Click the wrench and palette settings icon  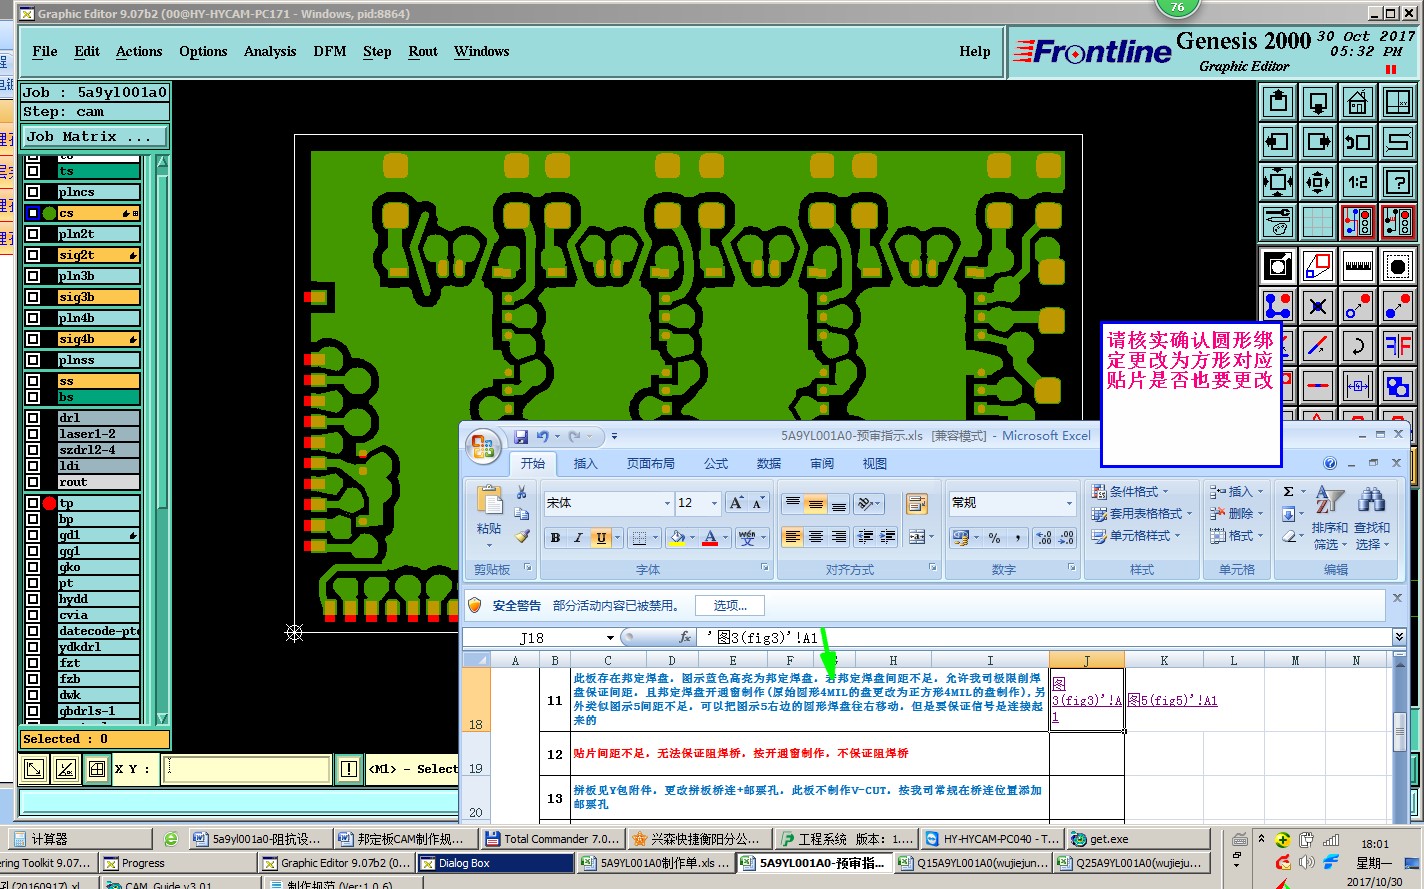[1278, 222]
